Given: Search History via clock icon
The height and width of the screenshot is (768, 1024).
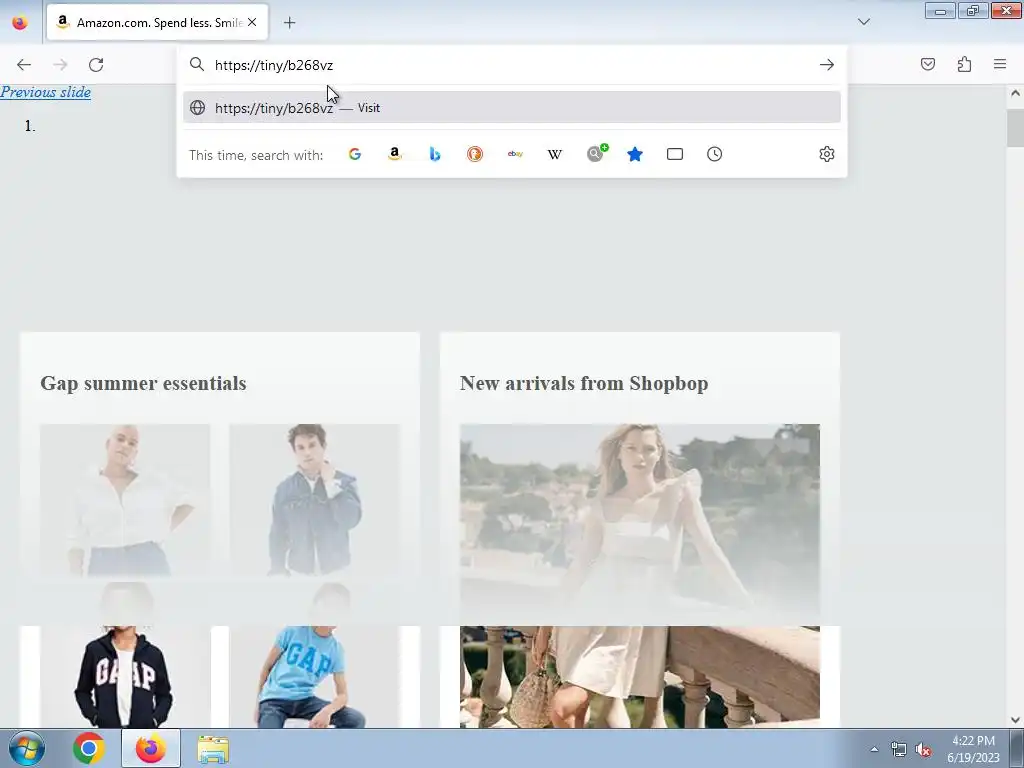Looking at the screenshot, I should [714, 154].
